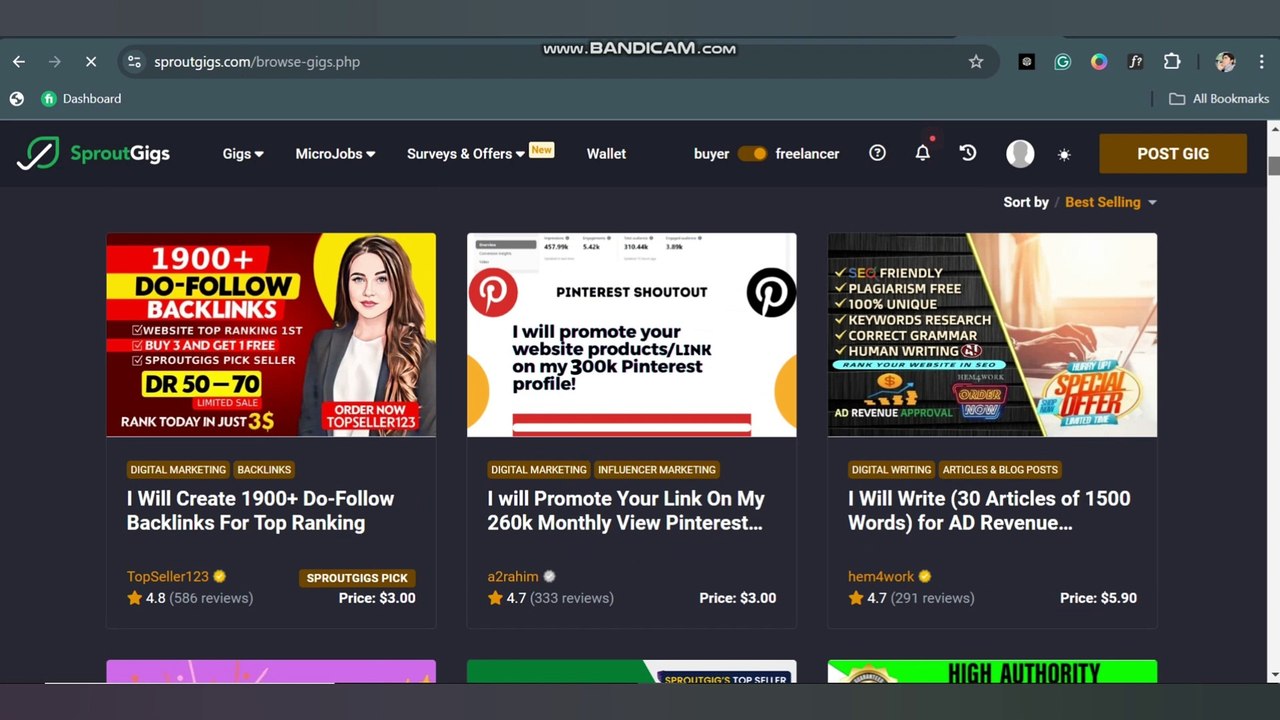Visit seller TopSeller123 profile
1280x720 pixels.
[x=168, y=576]
